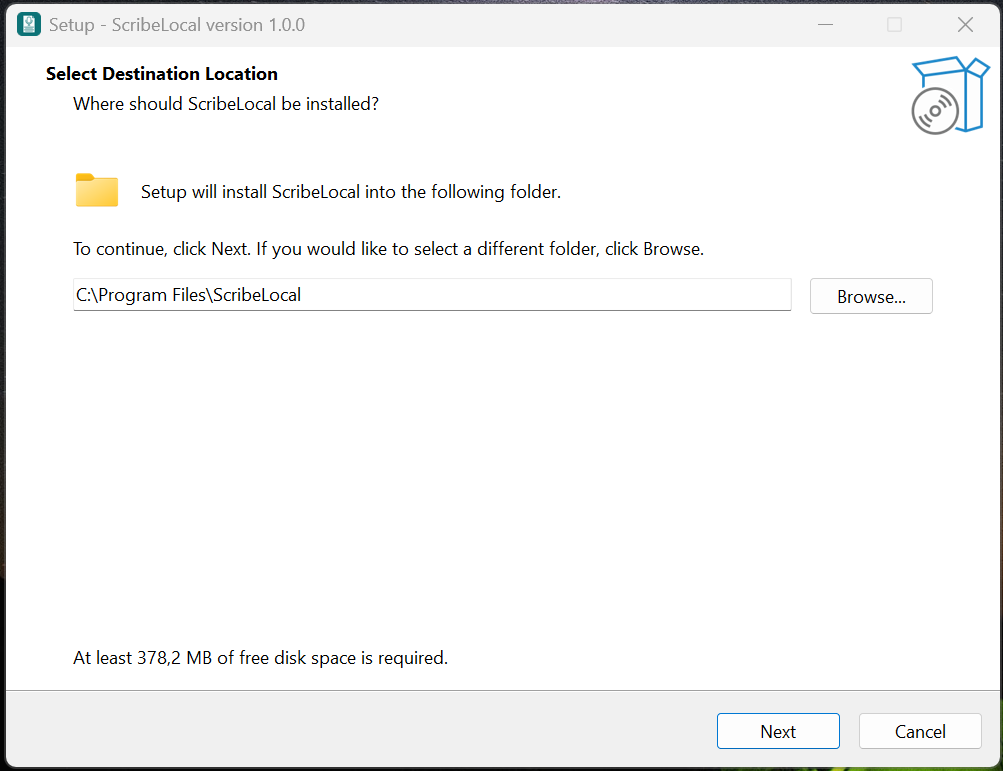
Task: Click Next to continue installation
Action: click(778, 731)
